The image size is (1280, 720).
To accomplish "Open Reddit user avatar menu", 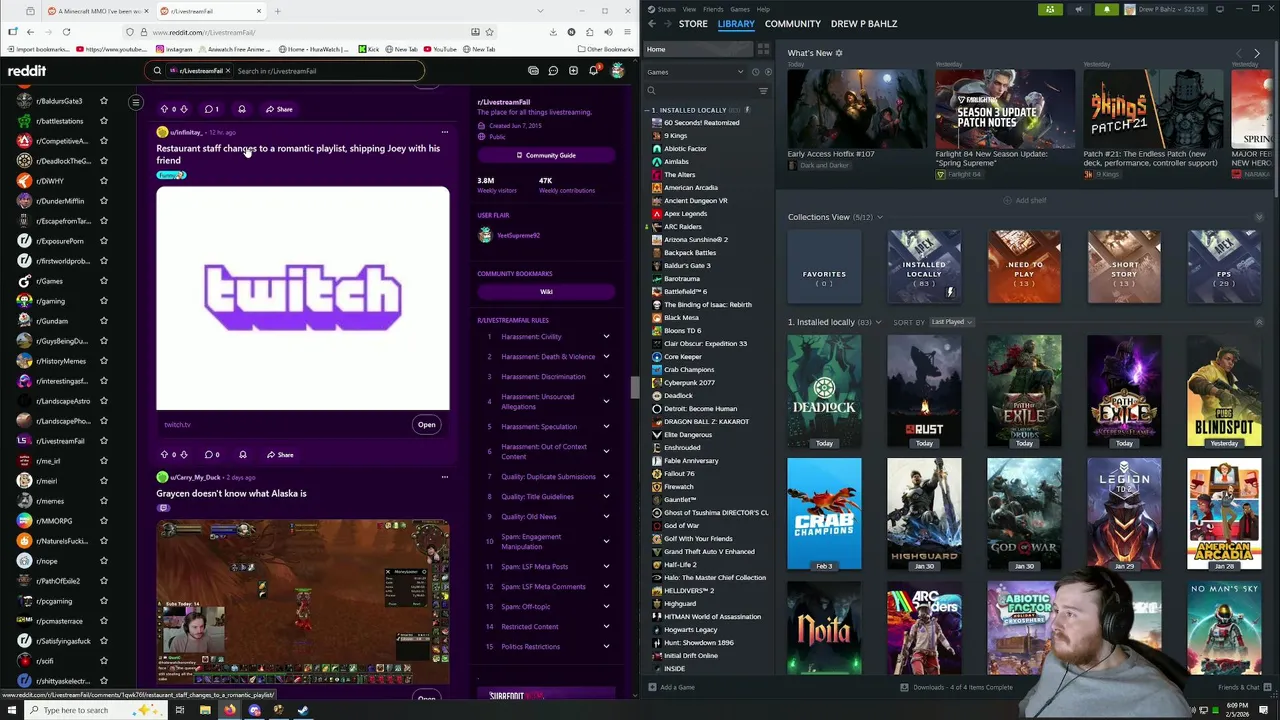I will tap(617, 71).
